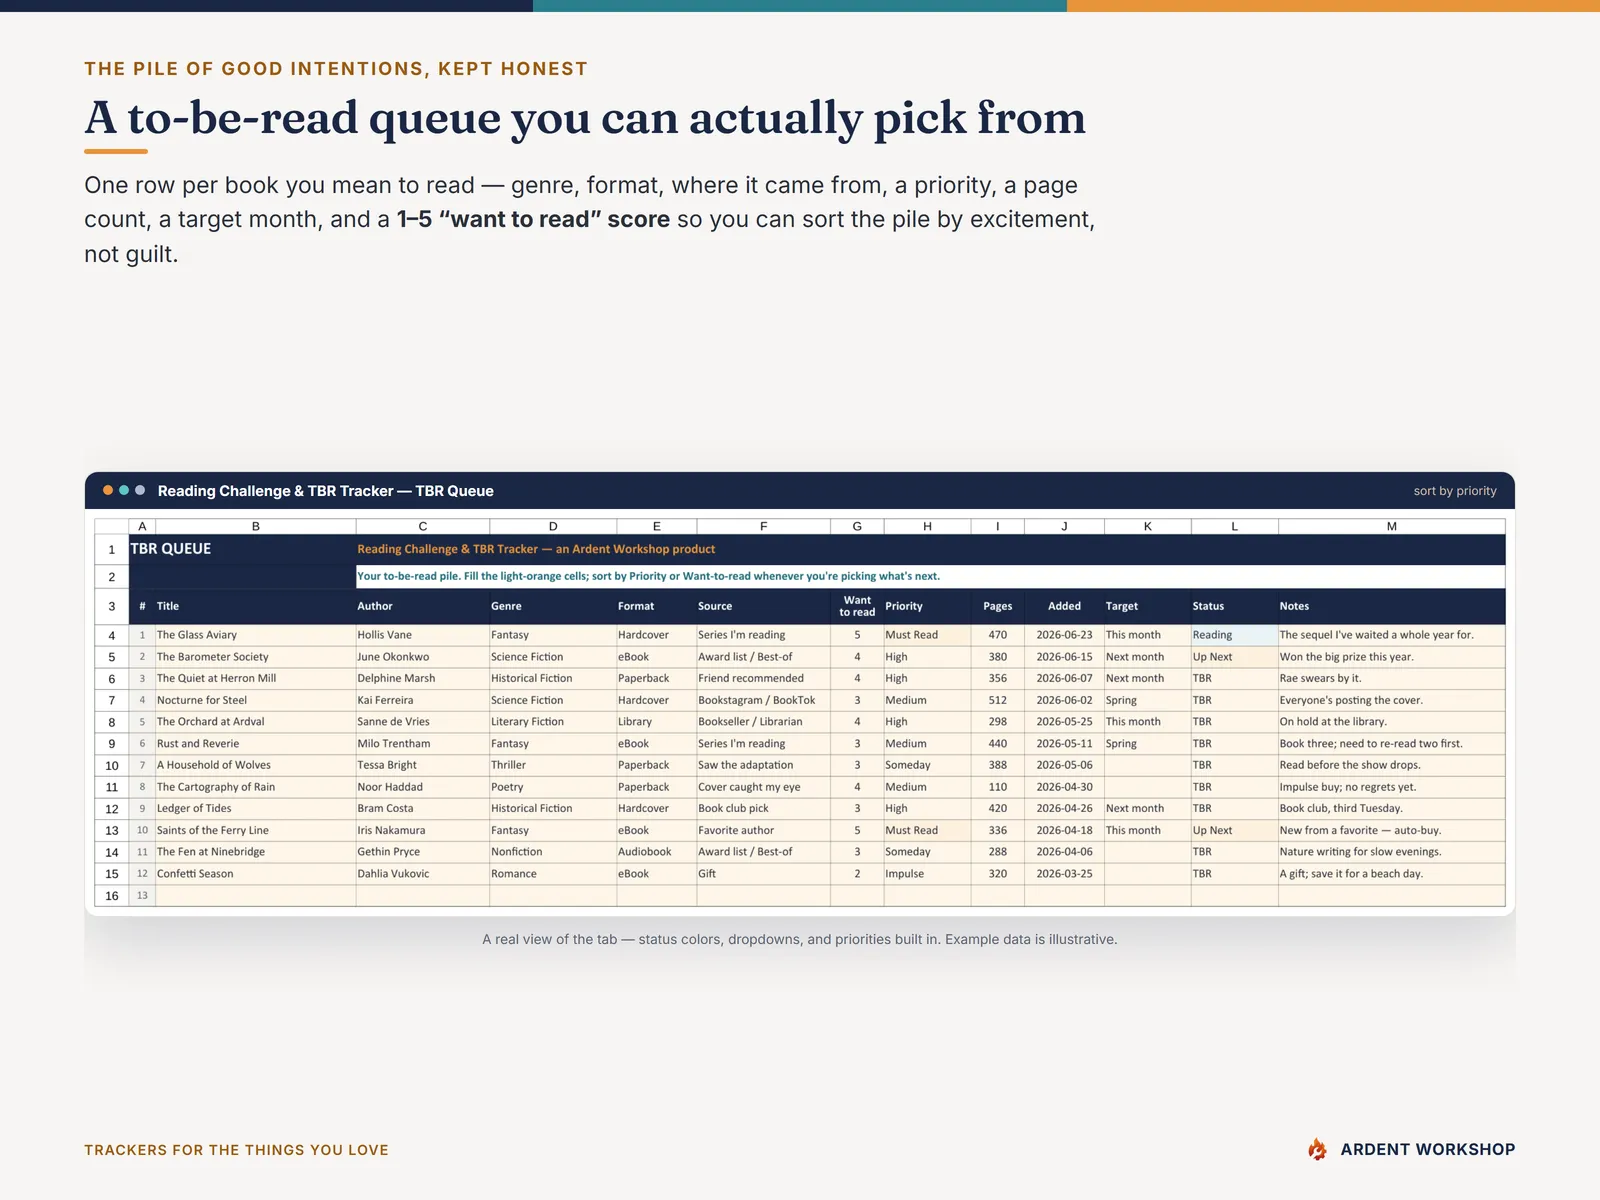Click the orange window dot

[108, 490]
